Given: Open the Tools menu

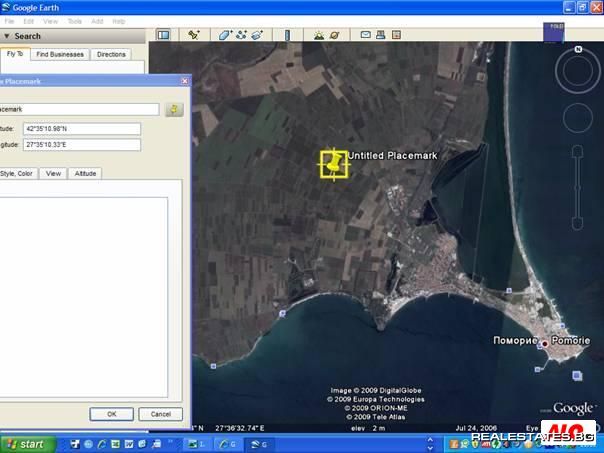Looking at the screenshot, I should (74, 21).
